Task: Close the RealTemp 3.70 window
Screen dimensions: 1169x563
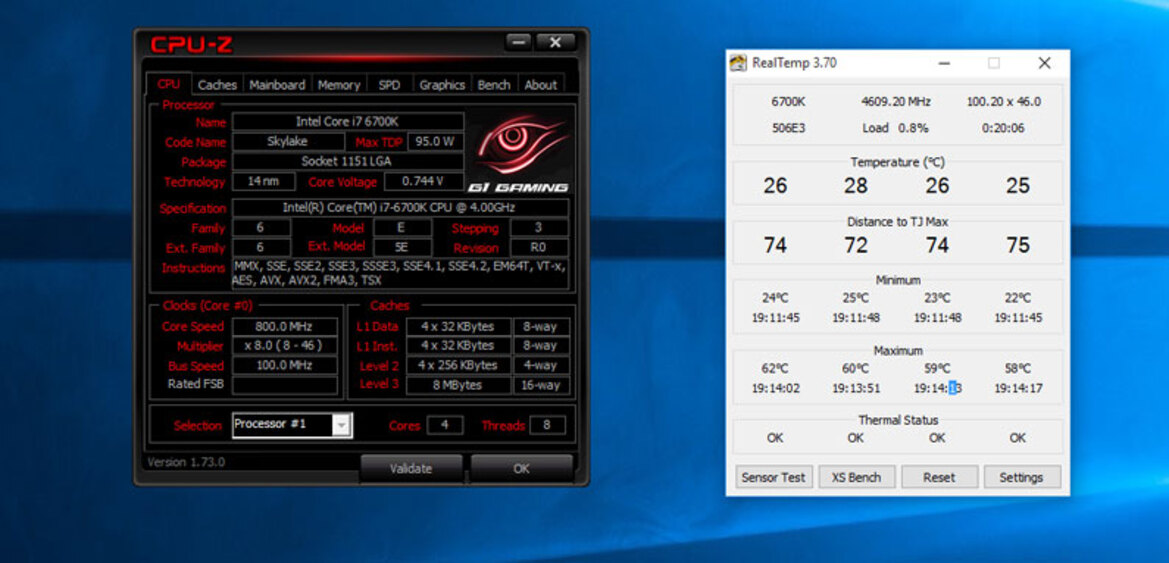Action: [x=1044, y=63]
